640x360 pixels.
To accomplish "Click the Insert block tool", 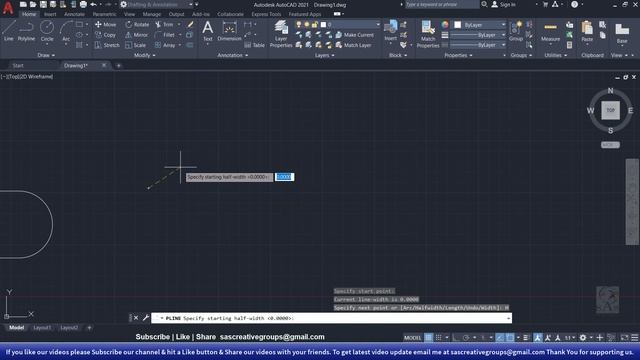I will point(391,31).
